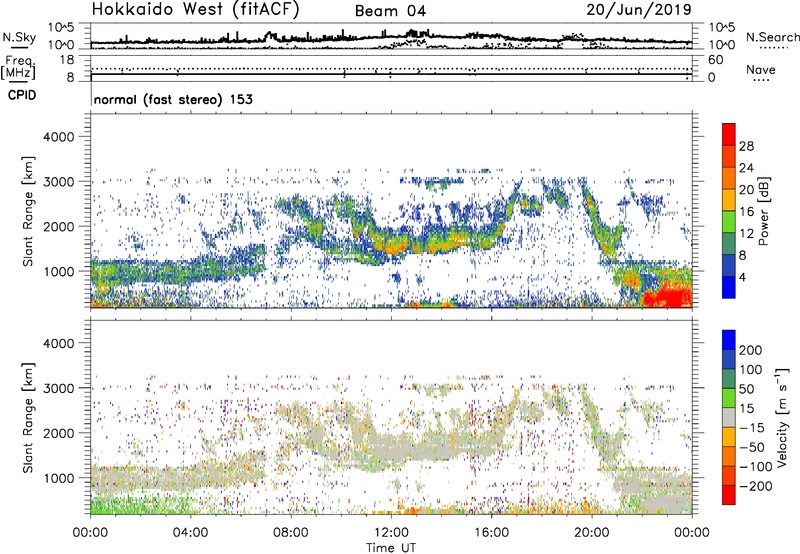Pick the bottom red Velocity colorbar segment
800x554 pixels.
729,495
